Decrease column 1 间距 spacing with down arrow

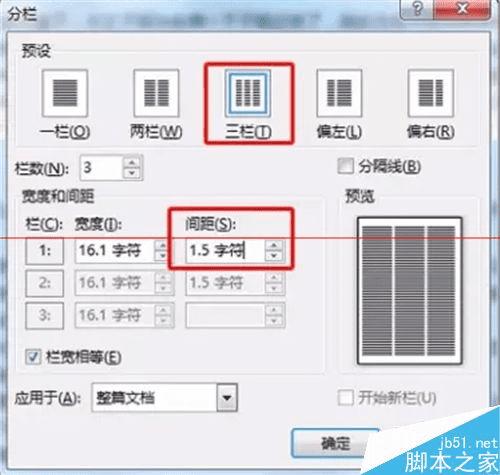click(x=274, y=256)
